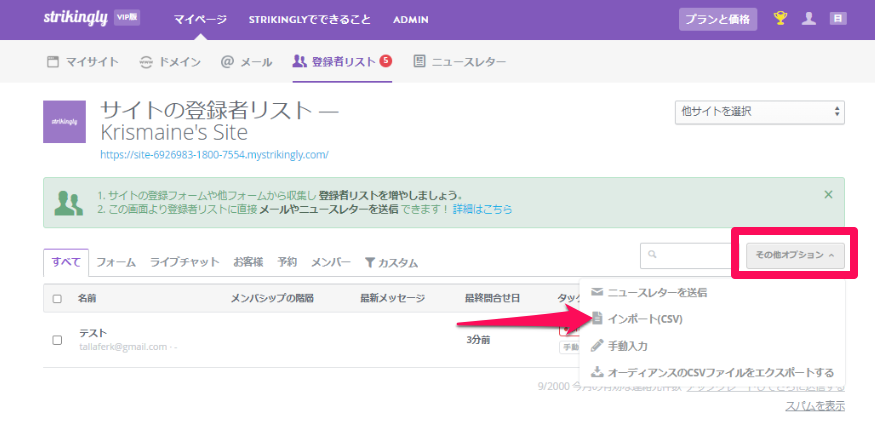Open the マイページ menu
Screen dimensions: 875x432
click(200, 20)
